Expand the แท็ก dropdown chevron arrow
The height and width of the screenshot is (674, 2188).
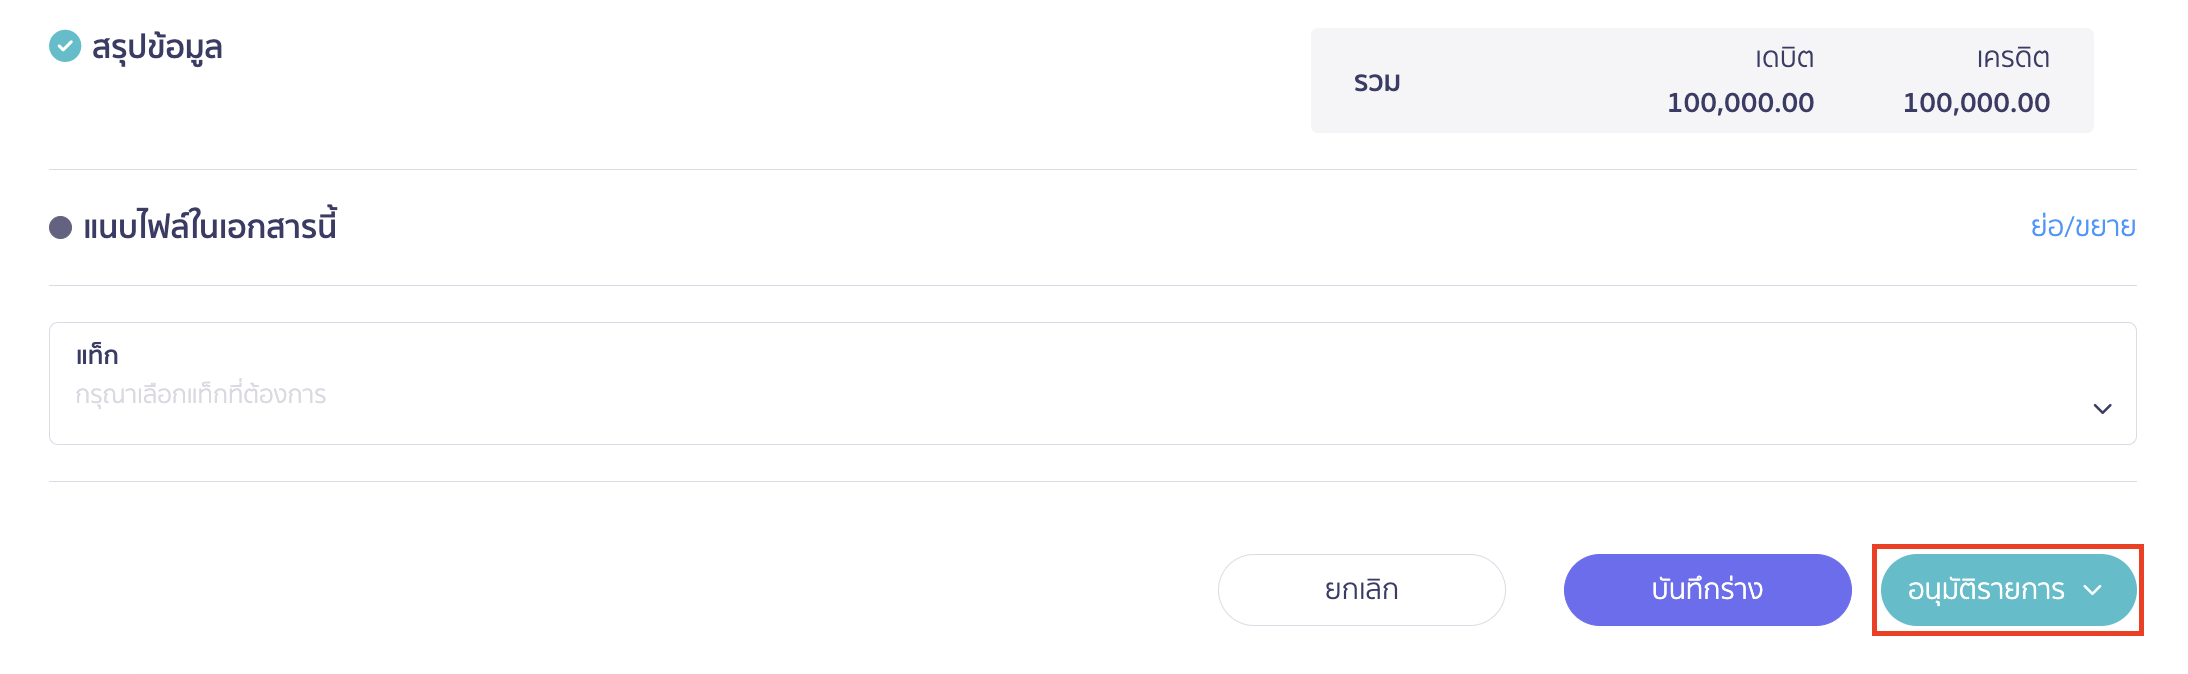(x=2102, y=409)
